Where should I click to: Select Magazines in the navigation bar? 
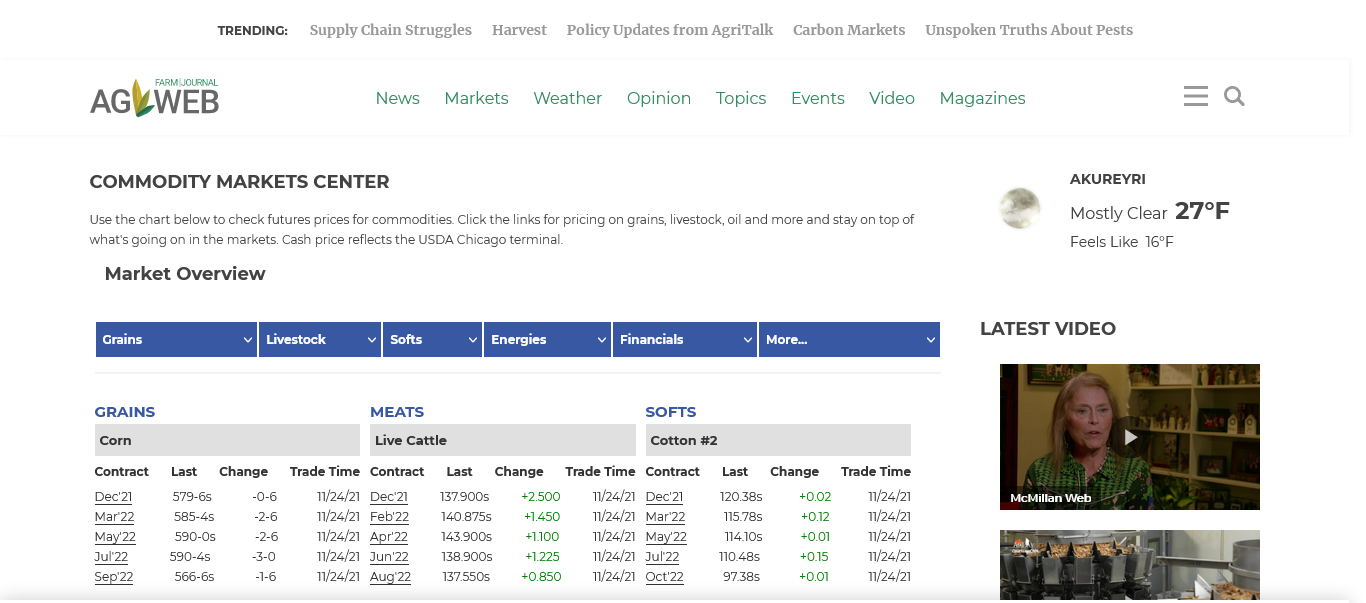tap(982, 98)
